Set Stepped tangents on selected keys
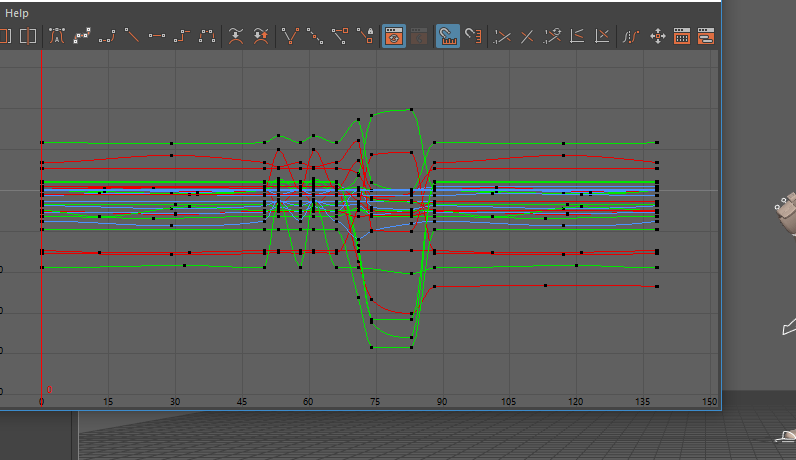This screenshot has width=796, height=460. (181, 36)
